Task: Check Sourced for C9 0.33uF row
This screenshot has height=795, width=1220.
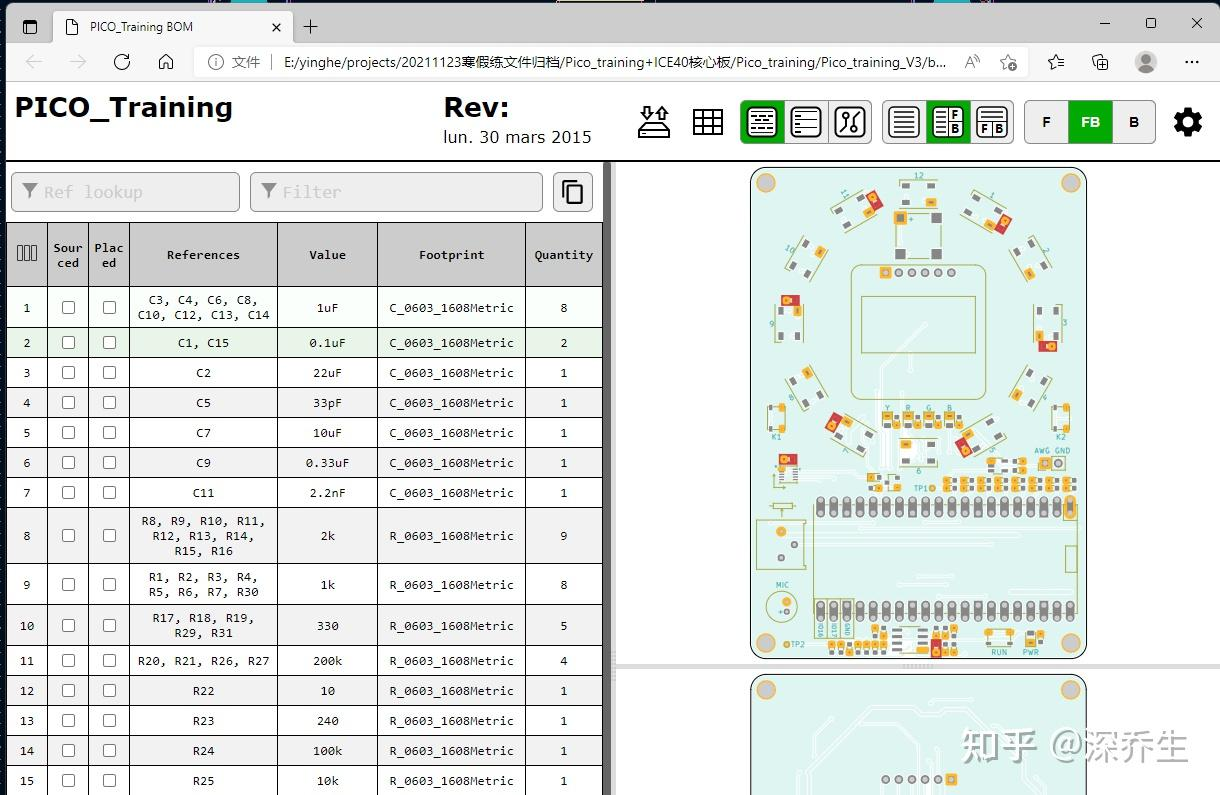Action: coord(68,462)
